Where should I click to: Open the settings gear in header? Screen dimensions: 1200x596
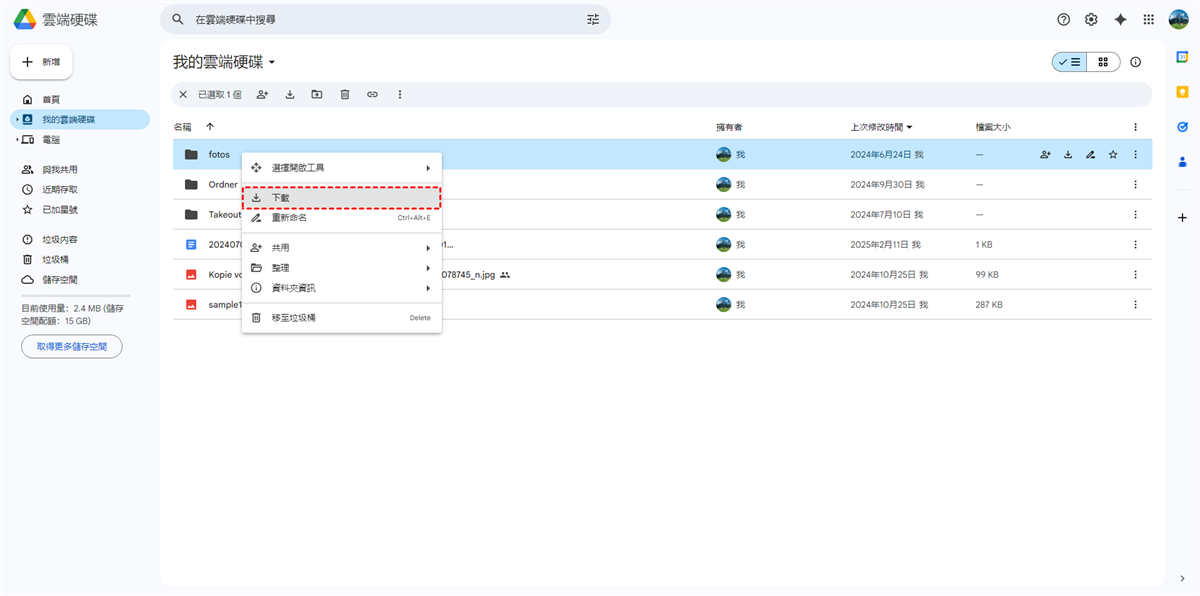(1091, 19)
